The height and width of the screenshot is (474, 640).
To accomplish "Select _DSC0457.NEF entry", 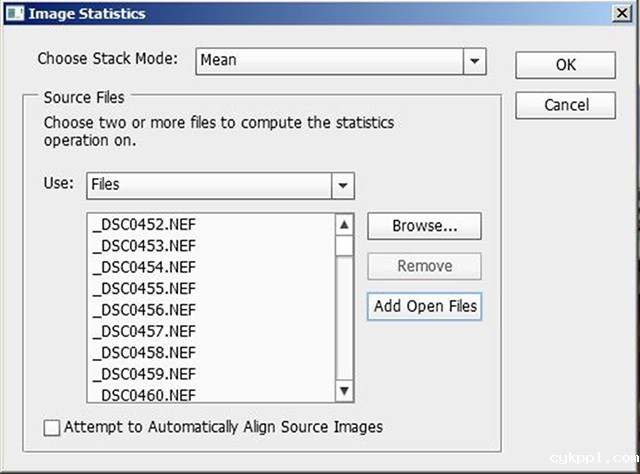I will (142, 331).
